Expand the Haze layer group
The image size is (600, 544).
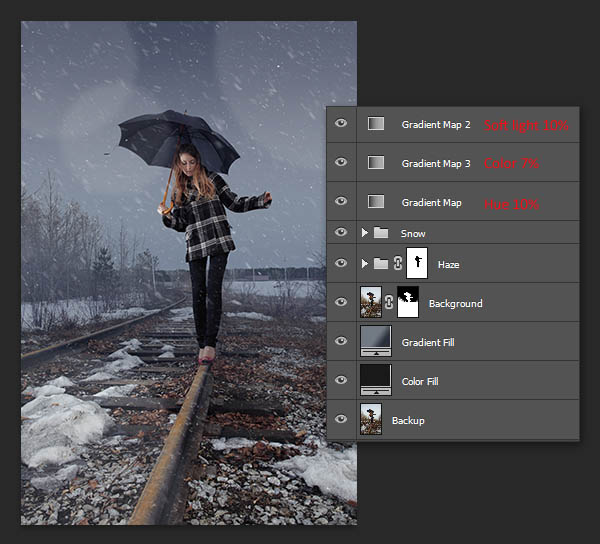coord(365,264)
